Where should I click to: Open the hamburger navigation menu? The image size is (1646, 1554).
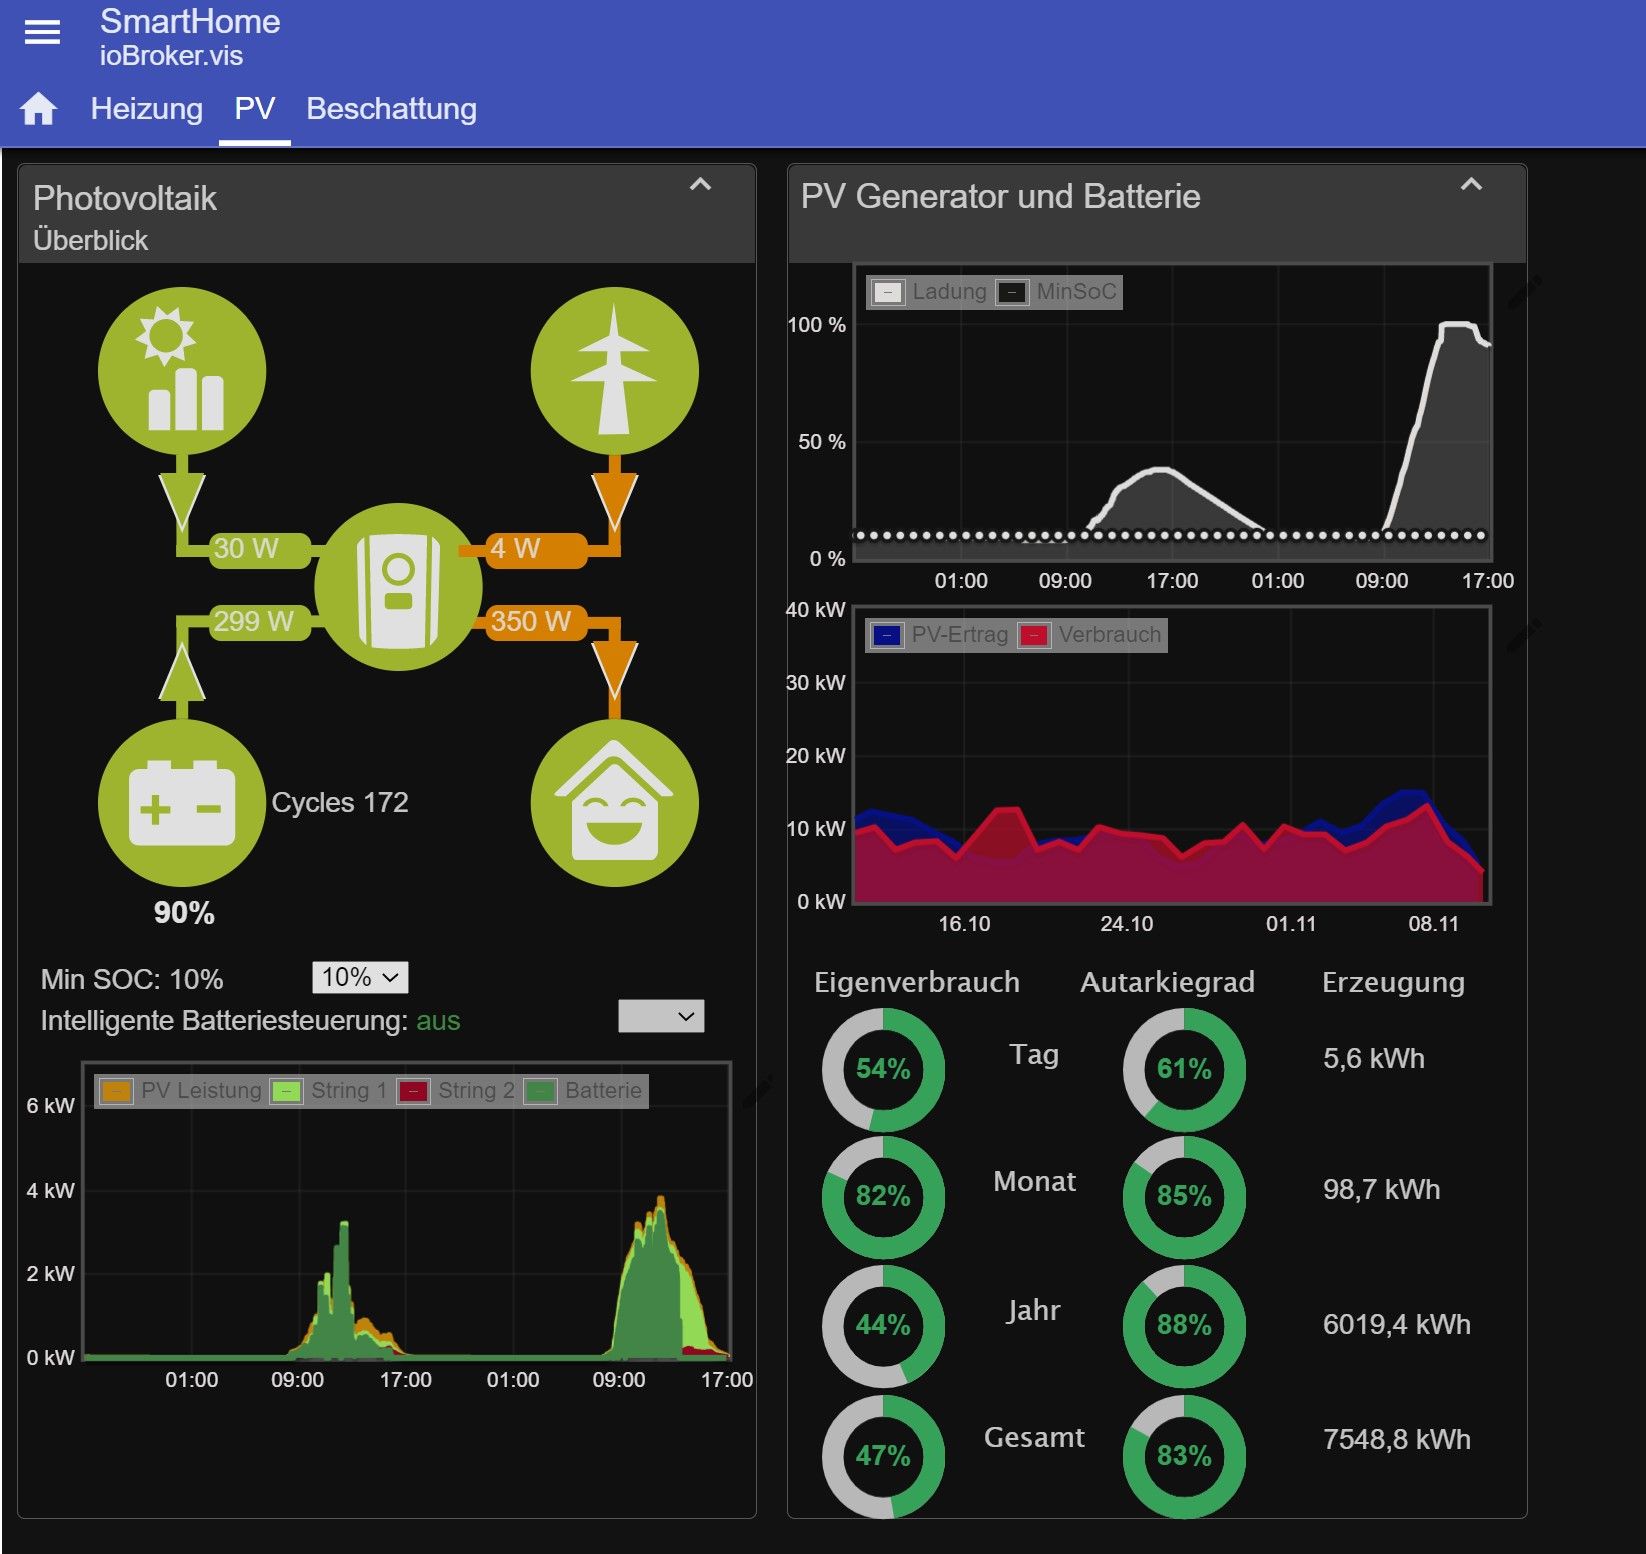42,32
